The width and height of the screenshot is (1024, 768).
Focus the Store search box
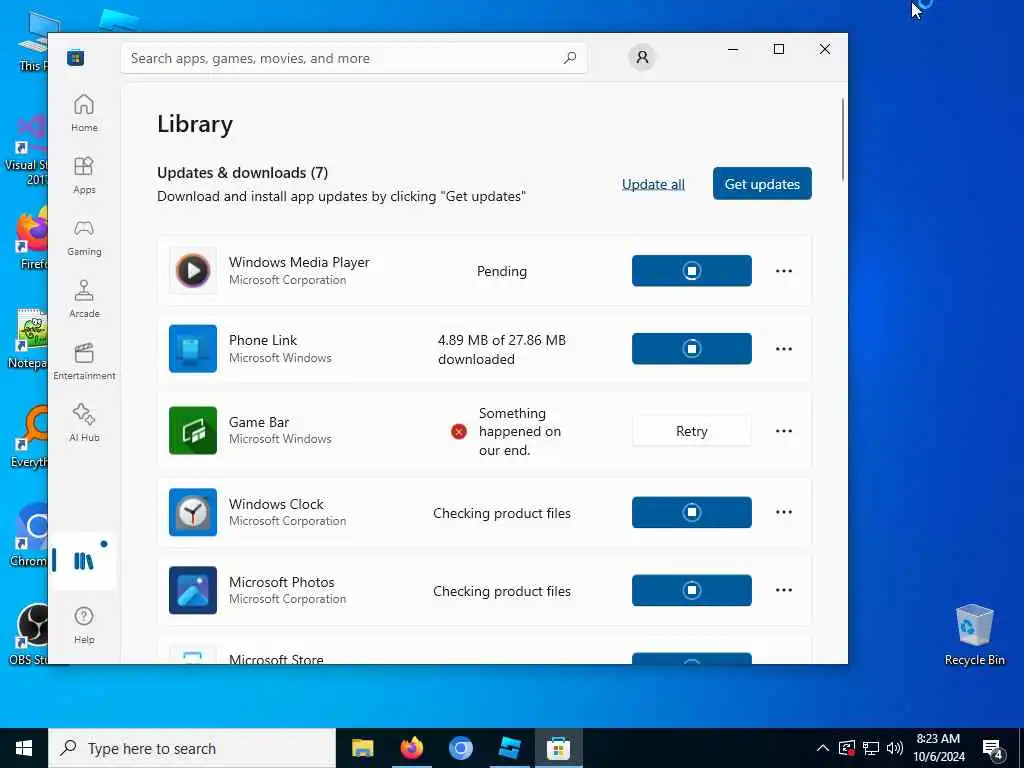(x=354, y=58)
